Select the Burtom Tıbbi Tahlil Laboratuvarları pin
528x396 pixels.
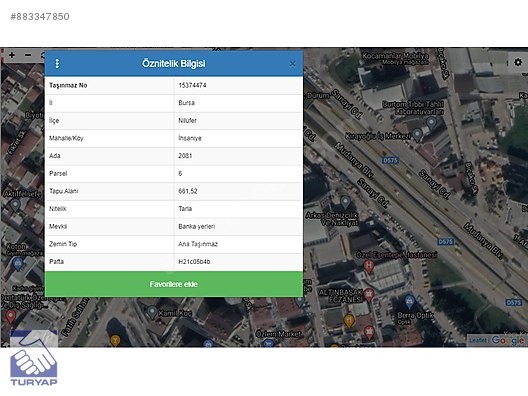(x=431, y=122)
